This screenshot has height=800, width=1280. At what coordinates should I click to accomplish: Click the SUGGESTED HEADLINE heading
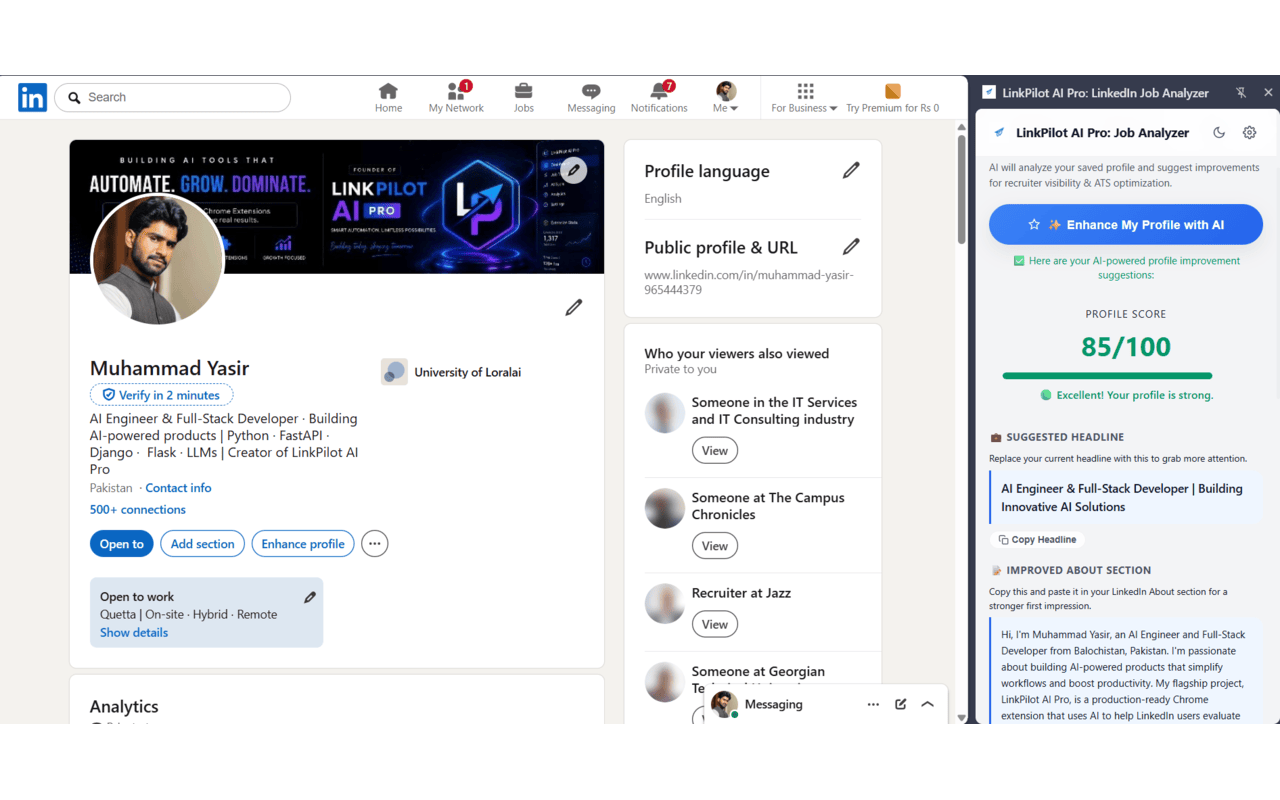coord(1065,437)
